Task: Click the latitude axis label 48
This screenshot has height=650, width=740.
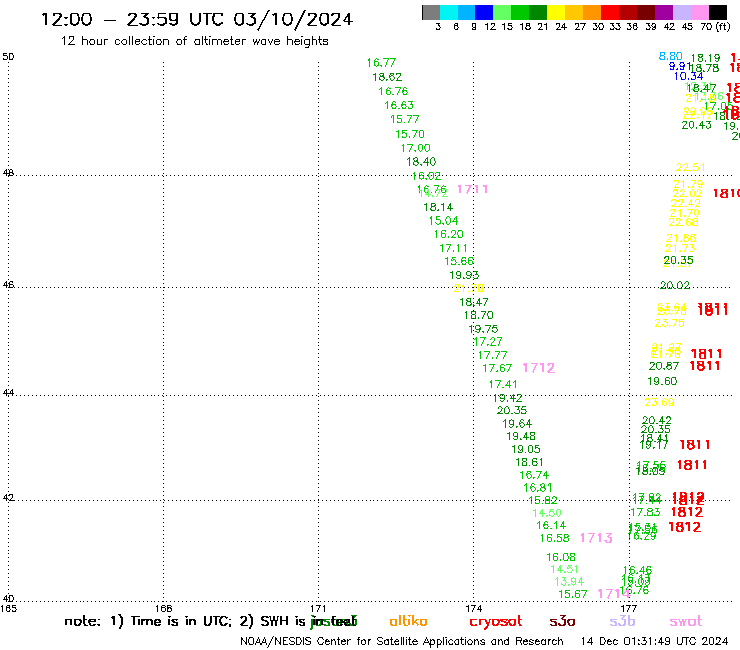Action: click(x=8, y=173)
